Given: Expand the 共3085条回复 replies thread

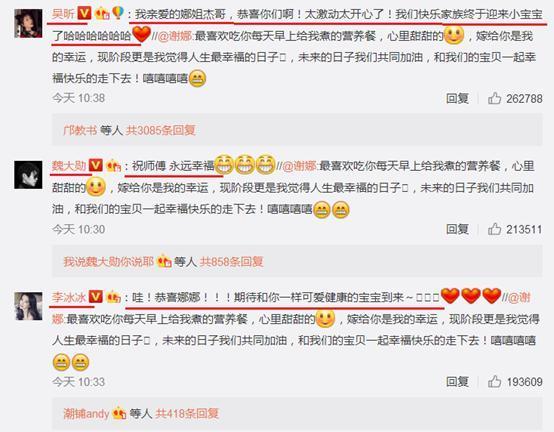Looking at the screenshot, I should tap(161, 130).
